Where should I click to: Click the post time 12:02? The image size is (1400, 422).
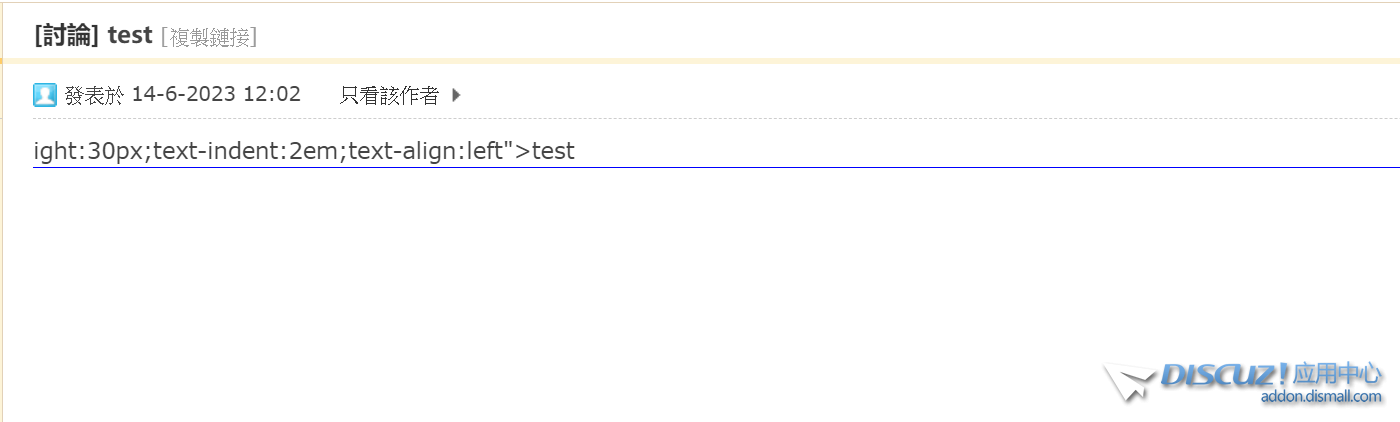[271, 95]
